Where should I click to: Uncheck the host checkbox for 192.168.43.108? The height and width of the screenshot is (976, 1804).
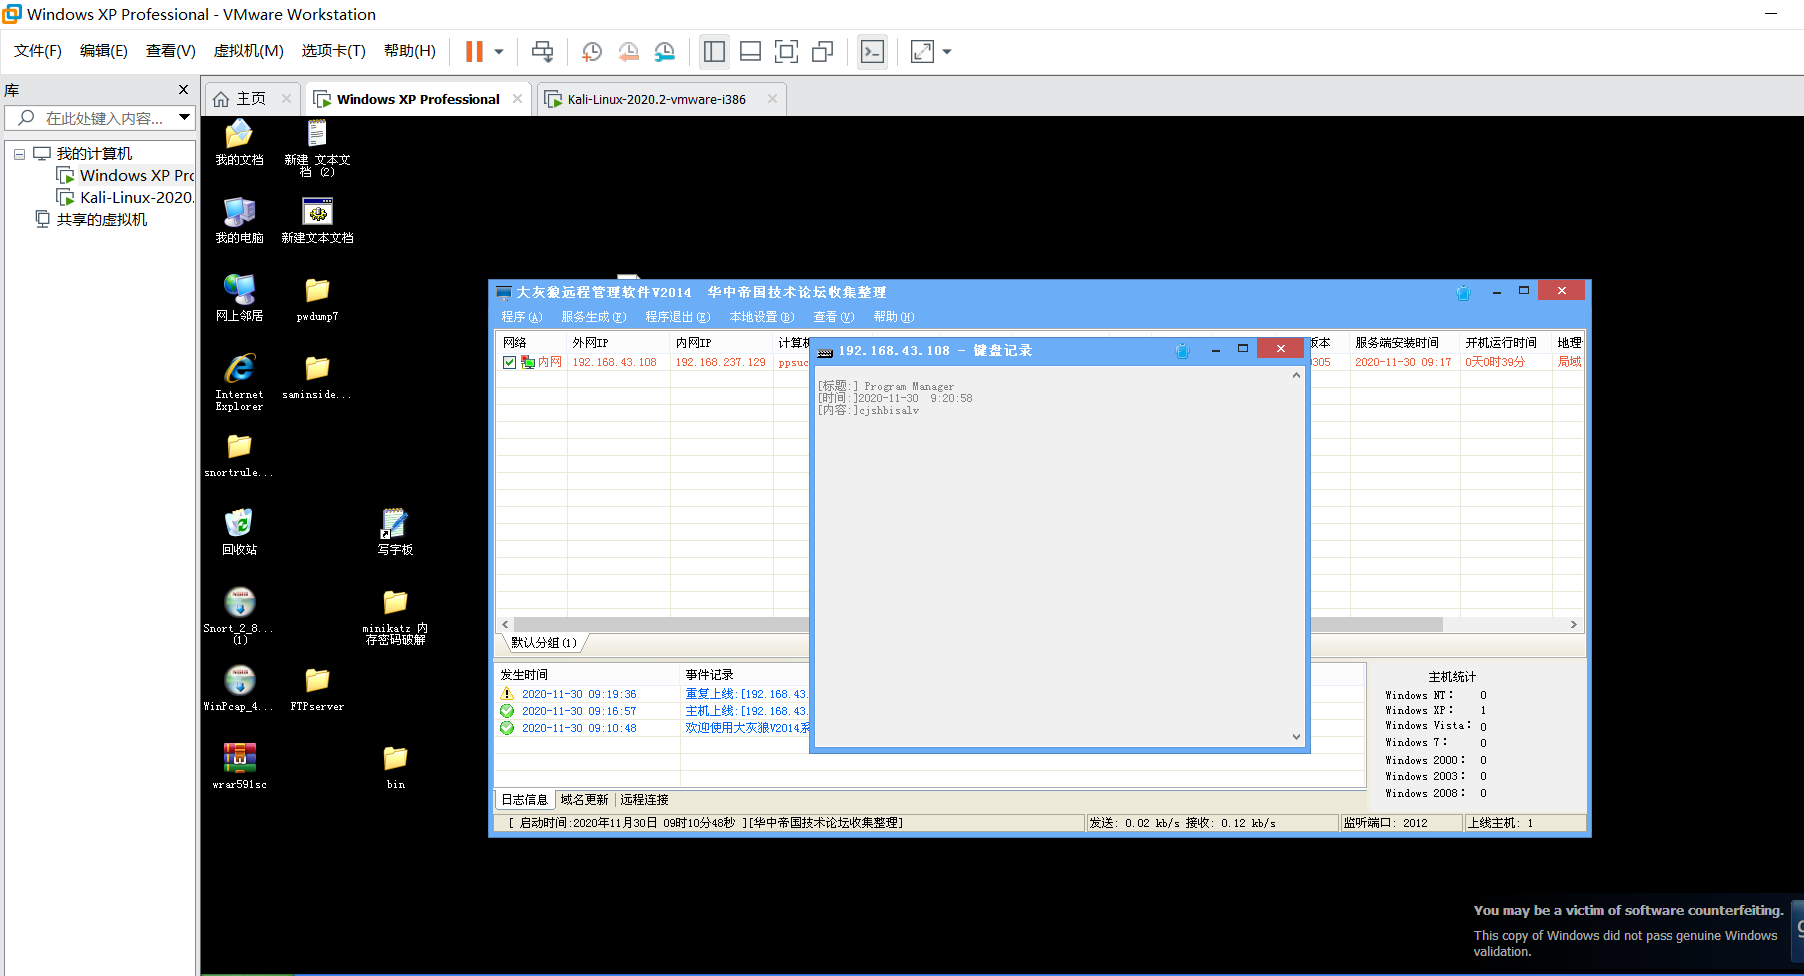(510, 363)
